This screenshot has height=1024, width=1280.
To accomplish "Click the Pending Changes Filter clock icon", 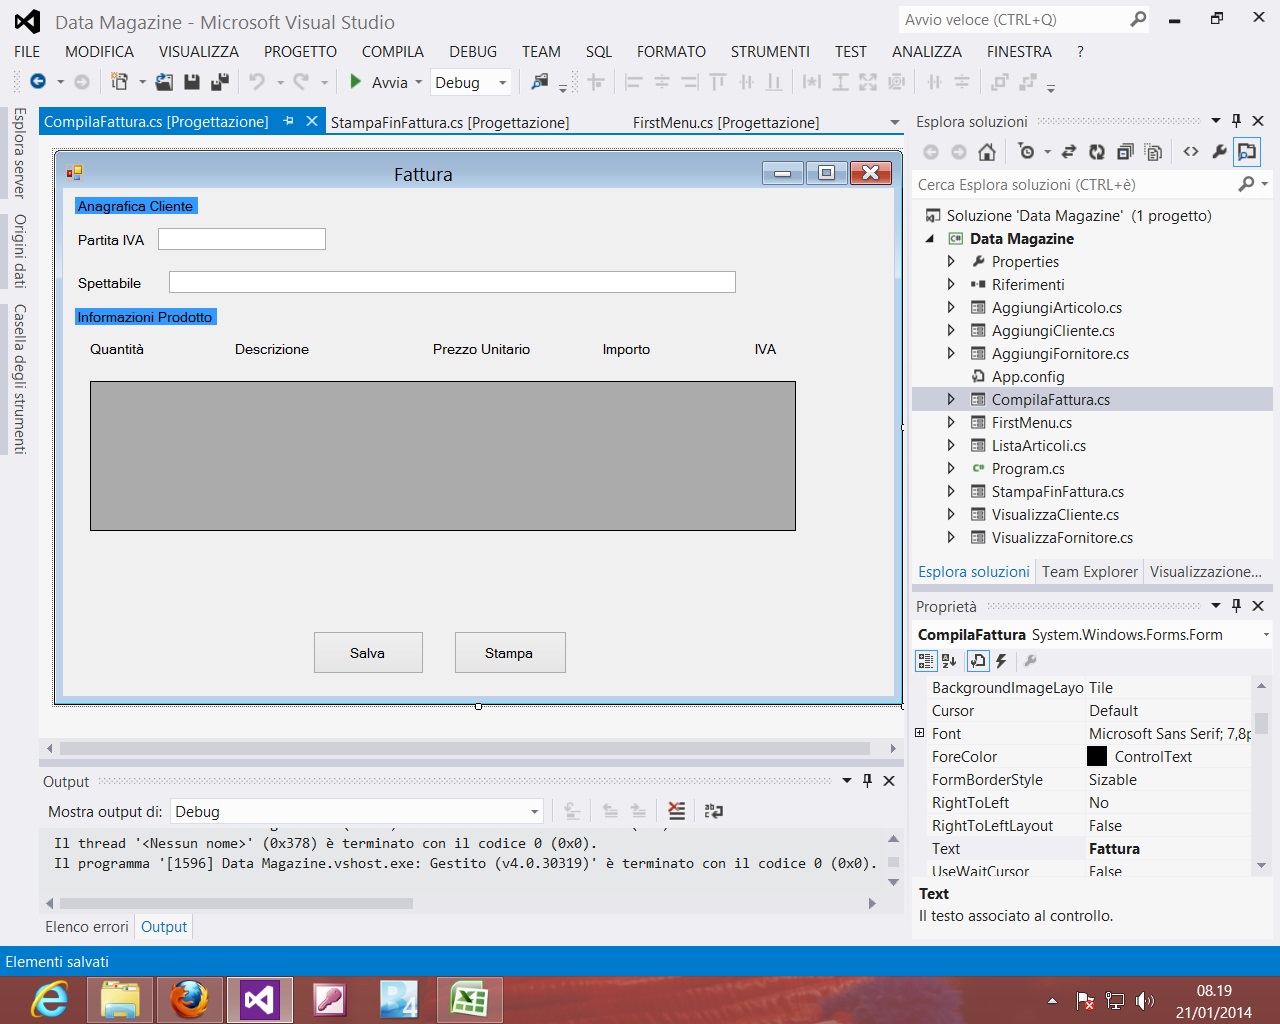I will coord(1026,152).
